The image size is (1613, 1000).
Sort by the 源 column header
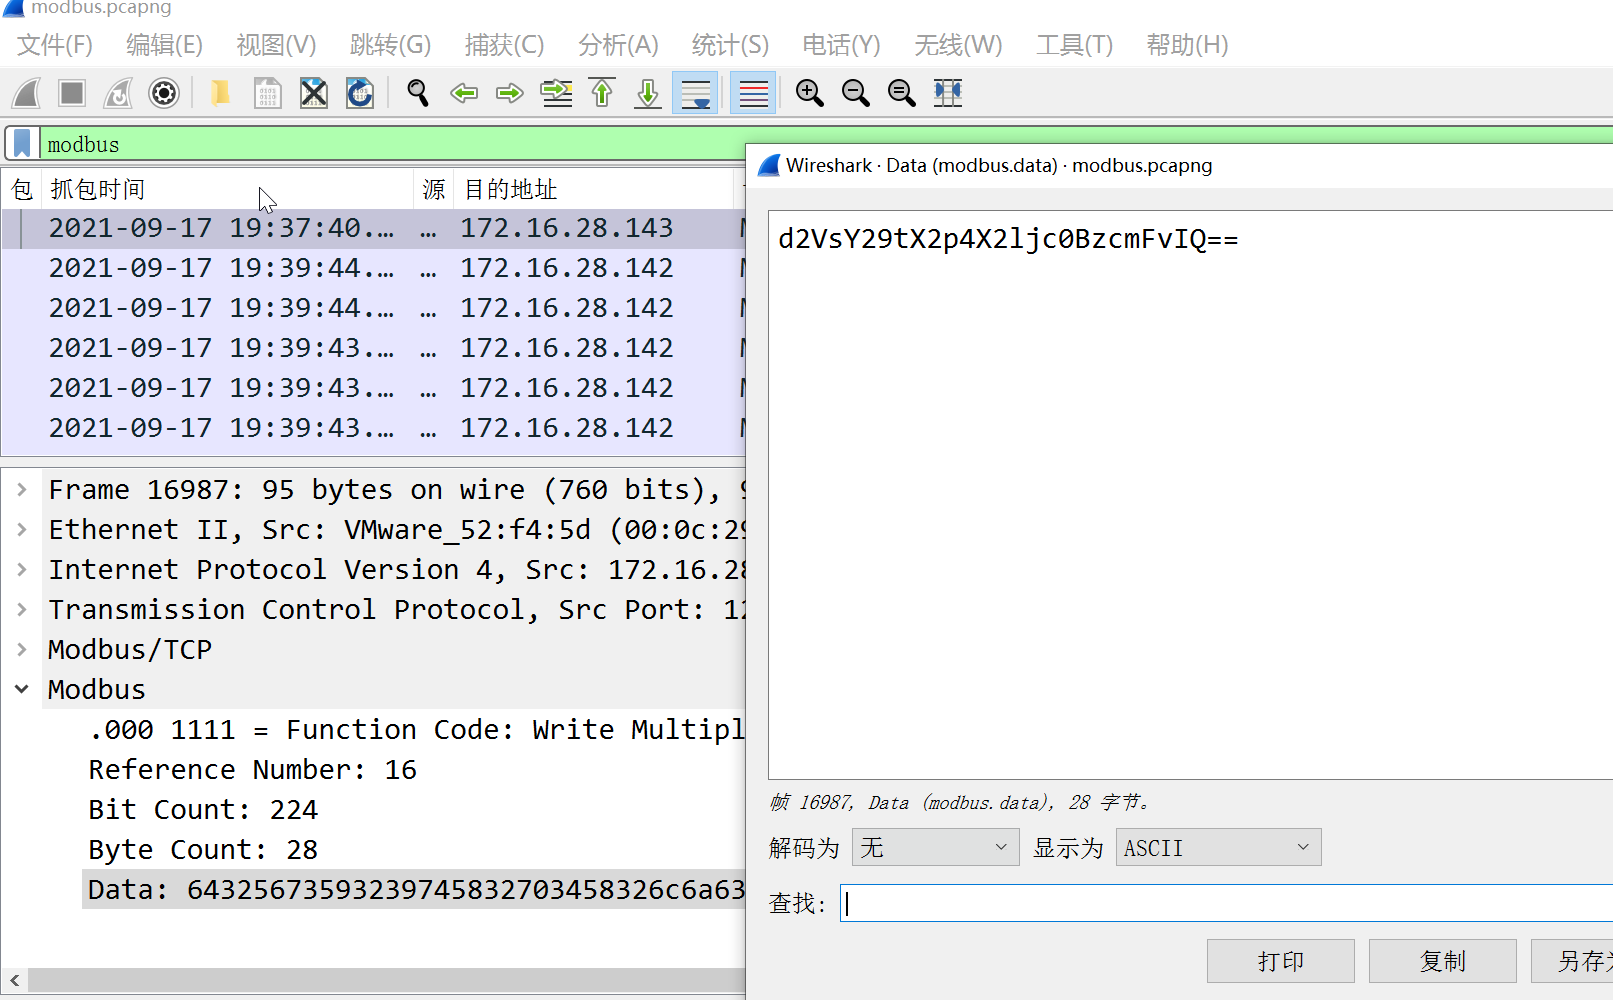(x=433, y=189)
